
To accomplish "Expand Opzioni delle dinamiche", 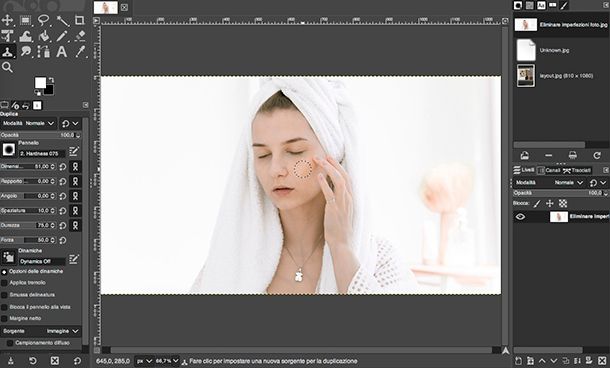I will 4,272.
